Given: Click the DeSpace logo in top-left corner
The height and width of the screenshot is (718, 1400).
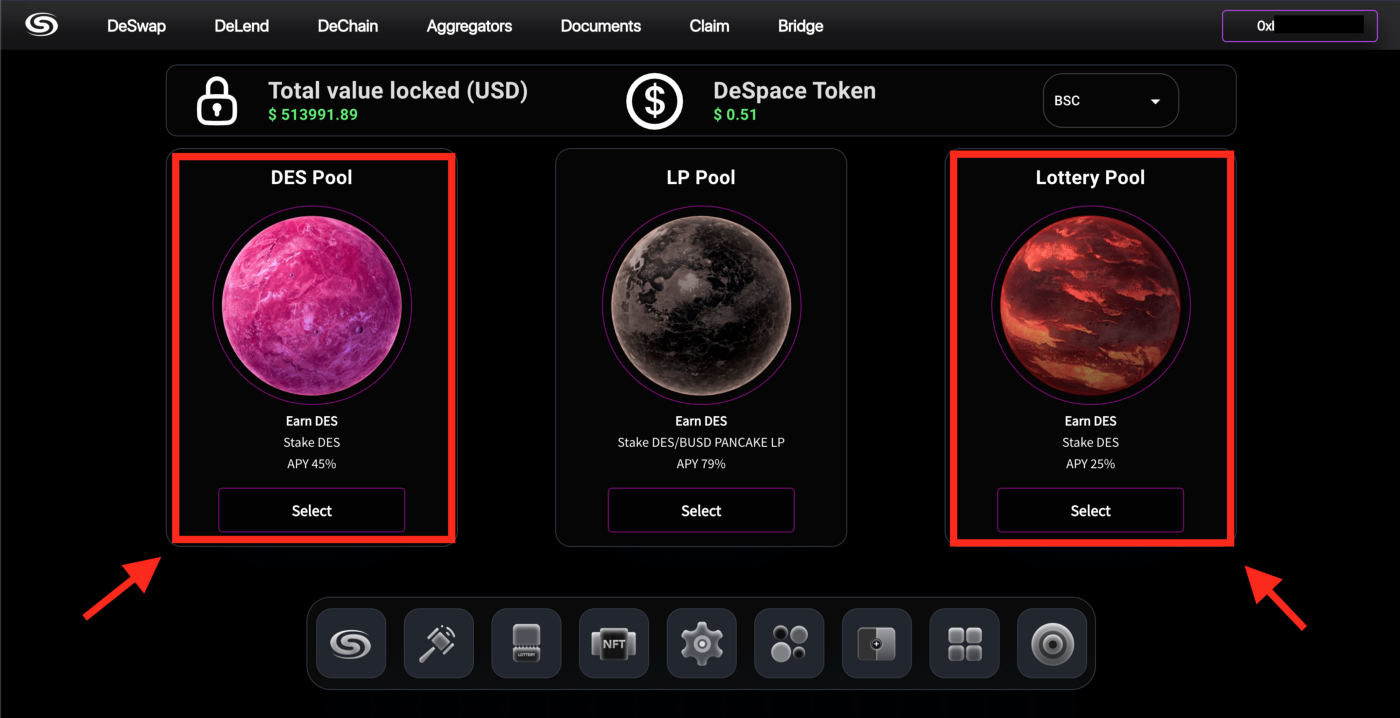Looking at the screenshot, I should pos(42,25).
